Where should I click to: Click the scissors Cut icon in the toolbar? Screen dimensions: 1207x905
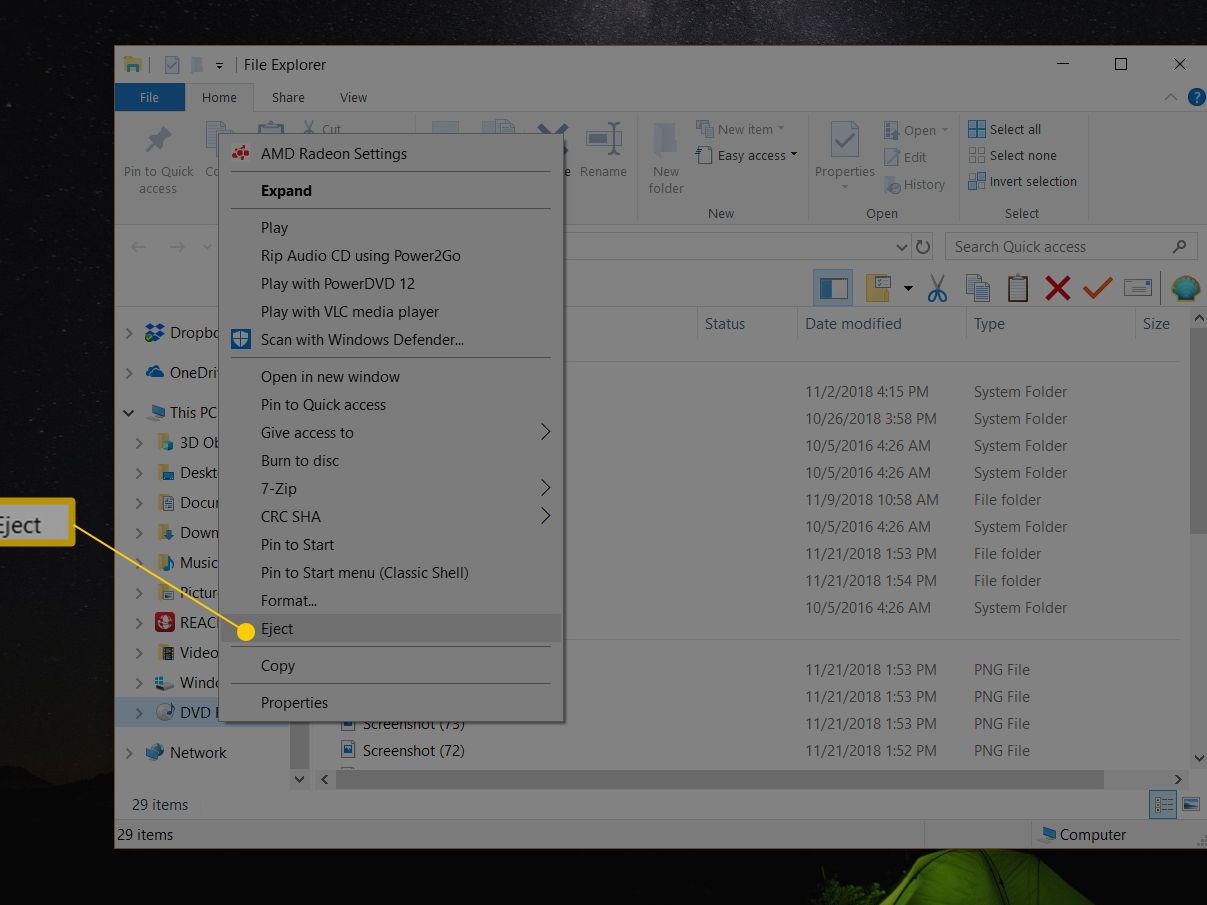pyautogui.click(x=937, y=289)
